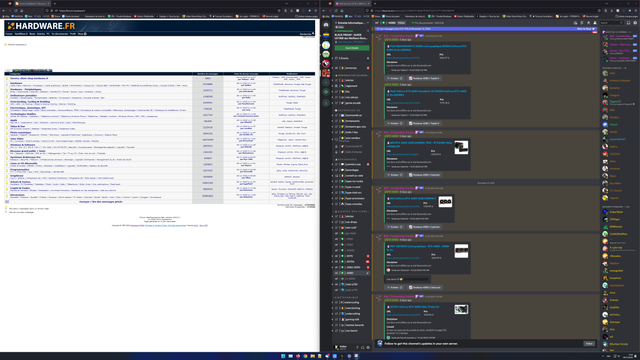The height and width of the screenshot is (360, 640).
Task: Open the Programmation forum category
Action: 20,170
